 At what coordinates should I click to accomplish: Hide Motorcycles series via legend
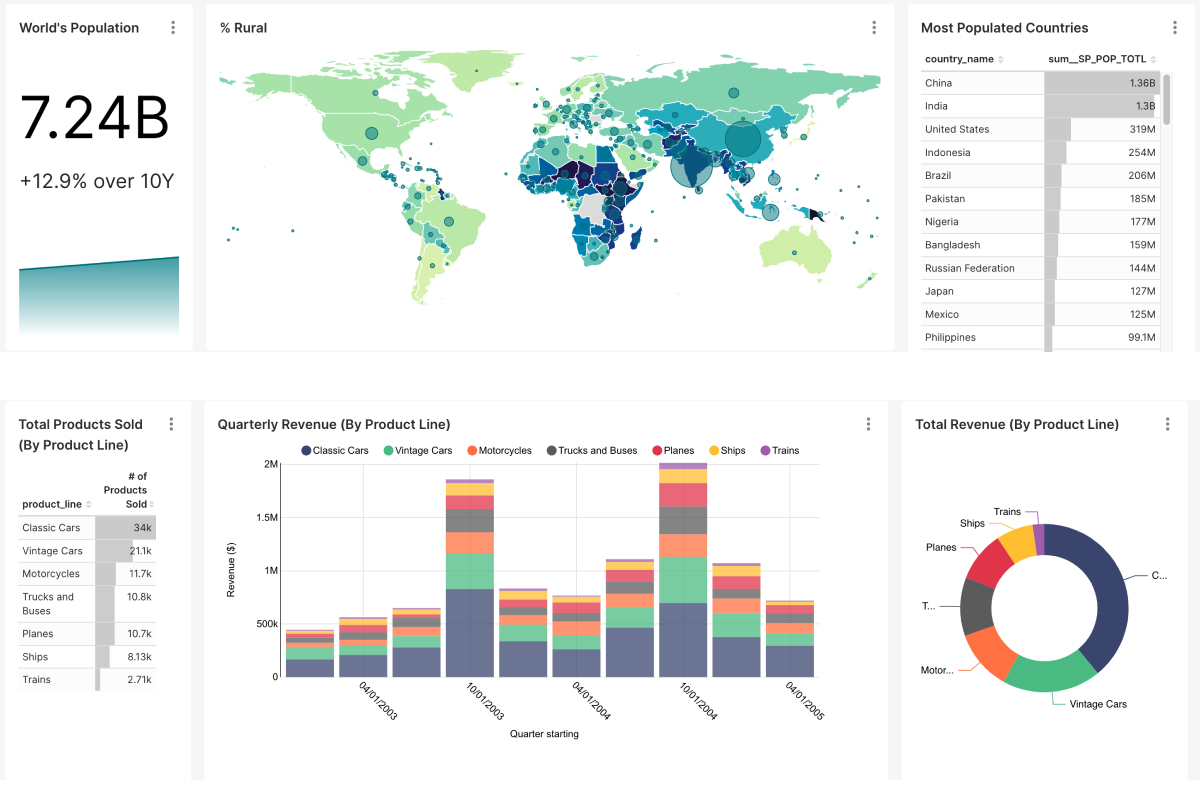[x=498, y=451]
